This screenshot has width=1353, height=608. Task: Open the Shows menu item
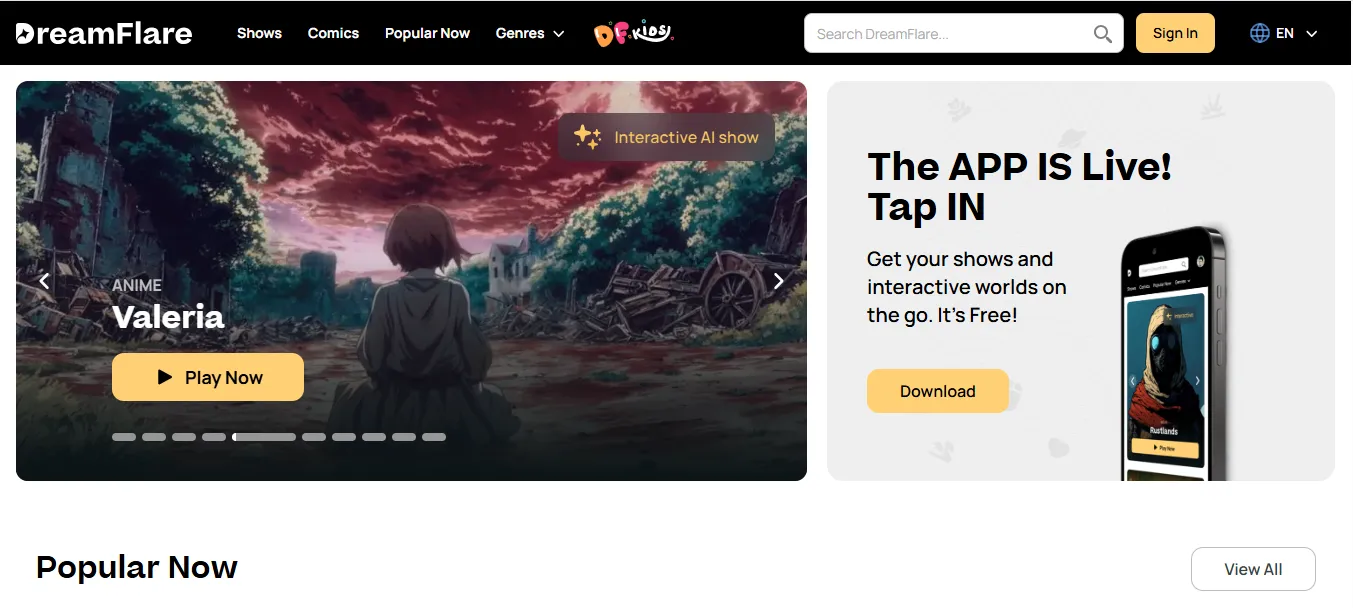point(259,33)
